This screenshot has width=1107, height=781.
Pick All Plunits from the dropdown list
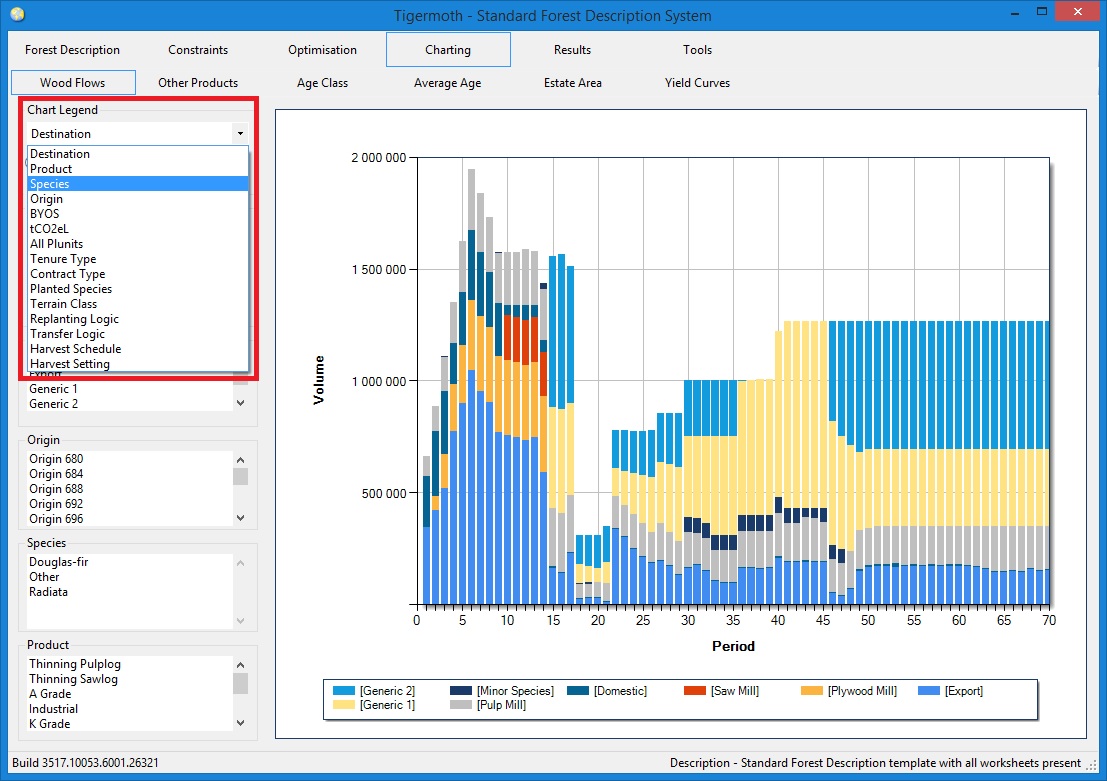tap(138, 244)
